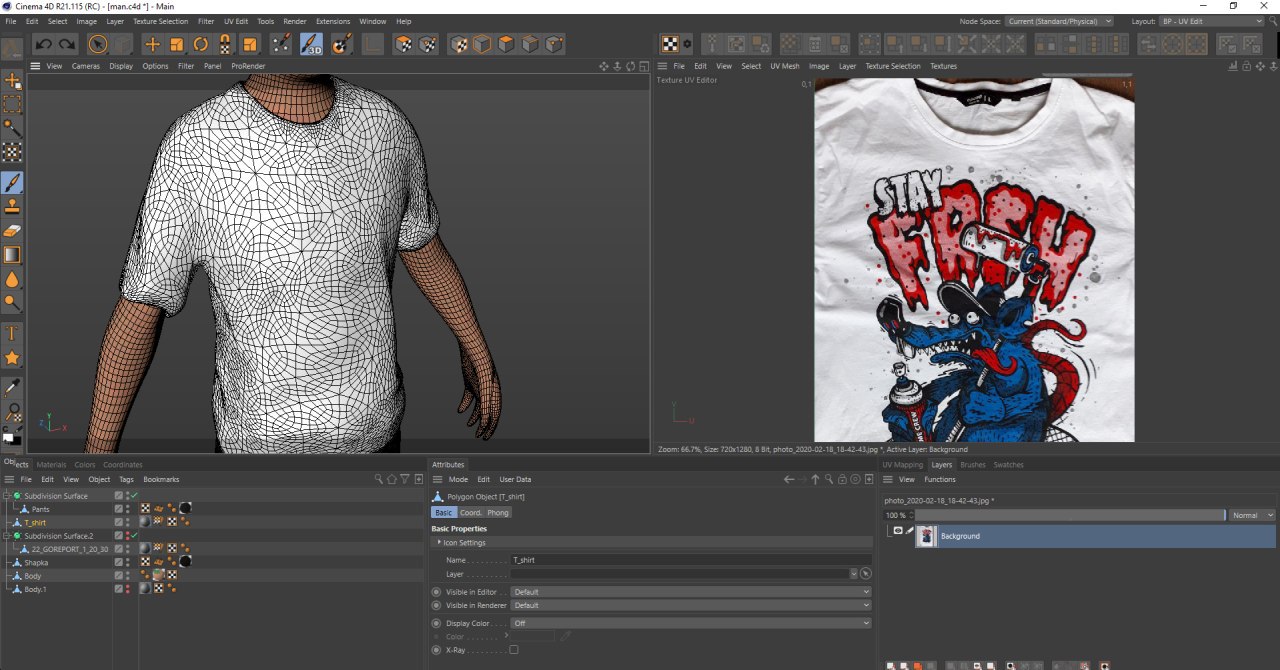Screen dimensions: 1280x670
Task: Select the Gradient tool in the left palette
Action: coord(12,255)
